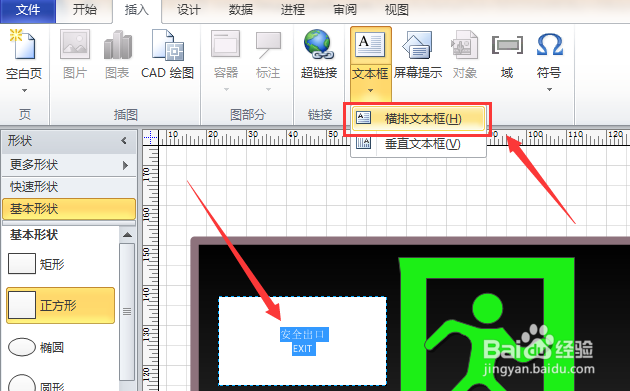This screenshot has height=391, width=630.
Task: Click the 图片 insert picture icon
Action: [x=75, y=44]
